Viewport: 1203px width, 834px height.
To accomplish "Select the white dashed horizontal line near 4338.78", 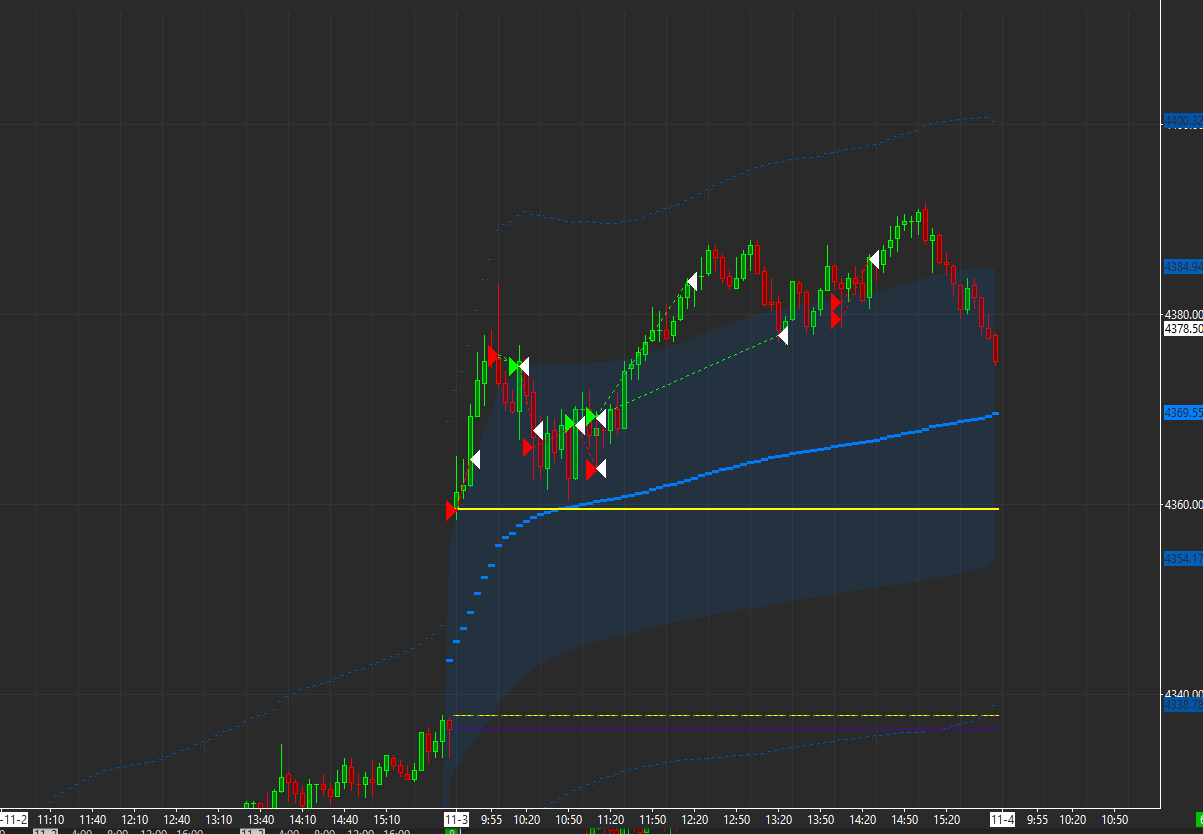I will (725, 715).
